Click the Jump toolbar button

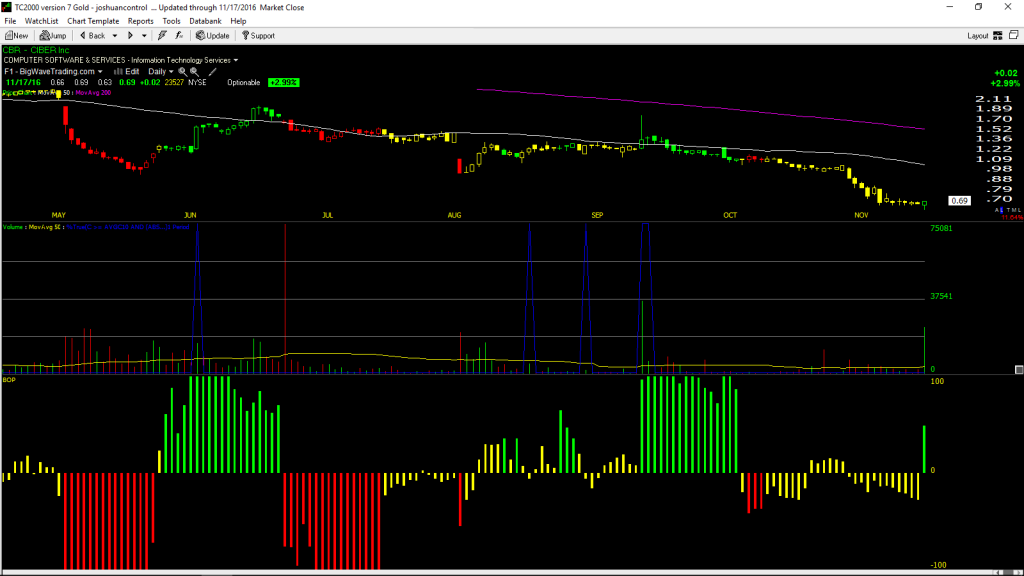coord(53,36)
